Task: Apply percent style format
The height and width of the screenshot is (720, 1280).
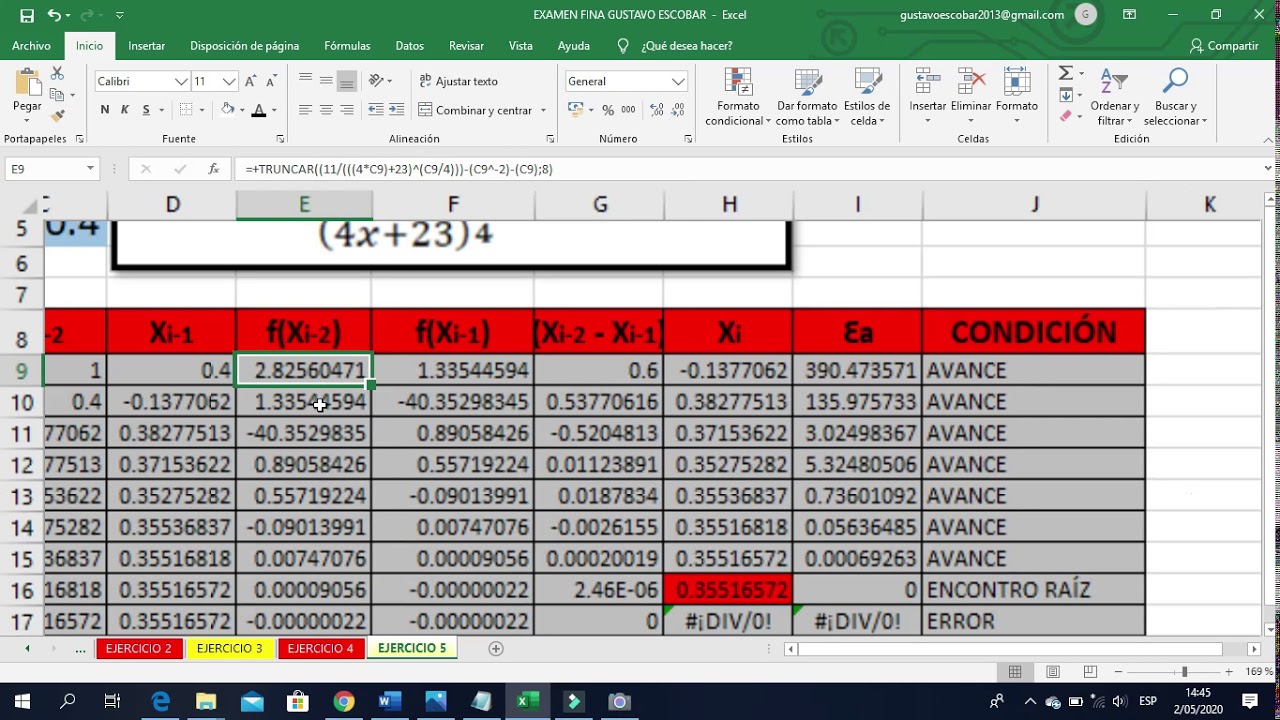Action: 607,110
